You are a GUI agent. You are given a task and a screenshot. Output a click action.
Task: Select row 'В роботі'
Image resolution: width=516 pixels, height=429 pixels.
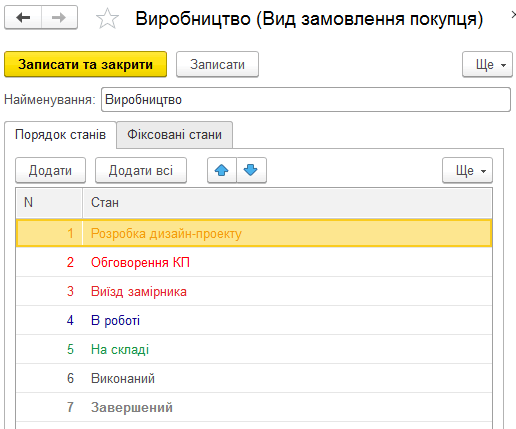254,320
